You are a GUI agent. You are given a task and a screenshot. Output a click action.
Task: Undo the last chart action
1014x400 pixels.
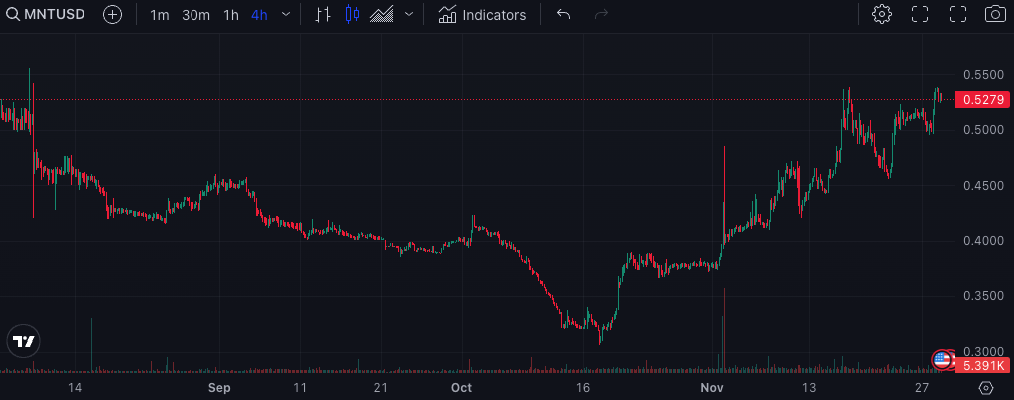pyautogui.click(x=563, y=14)
